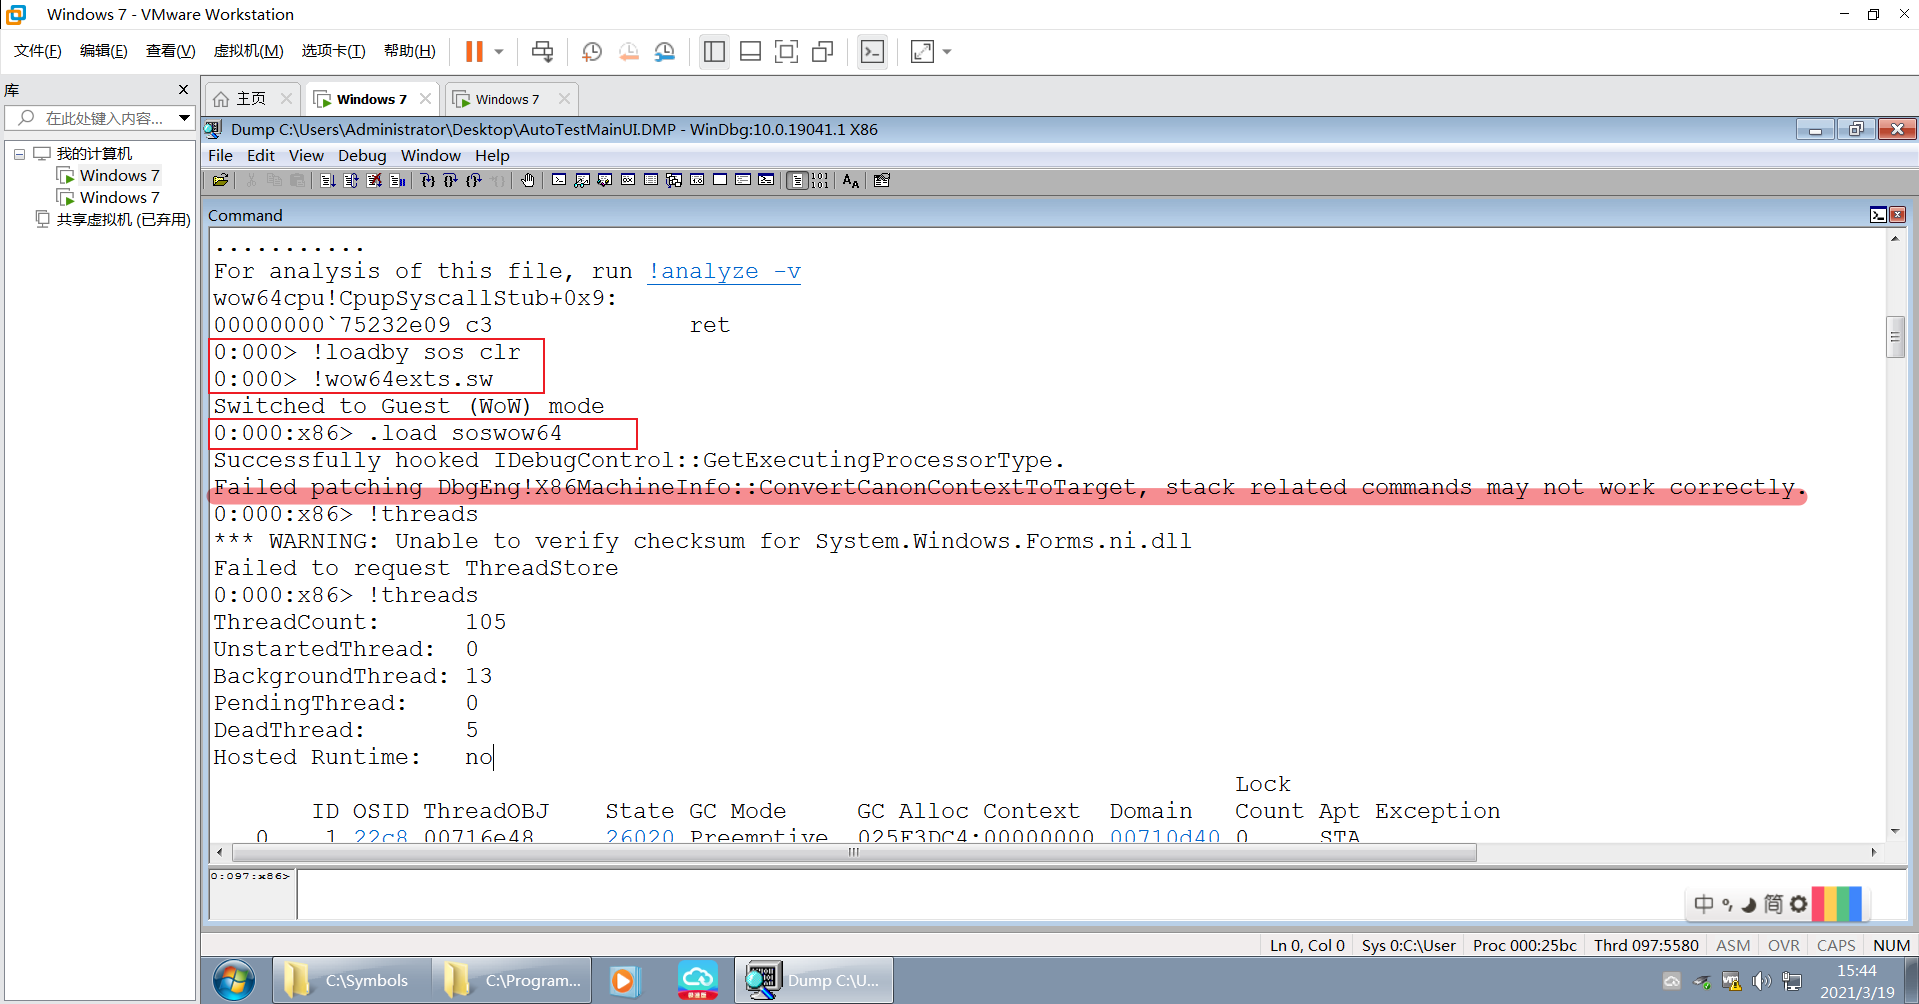The height and width of the screenshot is (1004, 1919).
Task: Collapse the 我的计算机 tree node
Action: tap(19, 154)
